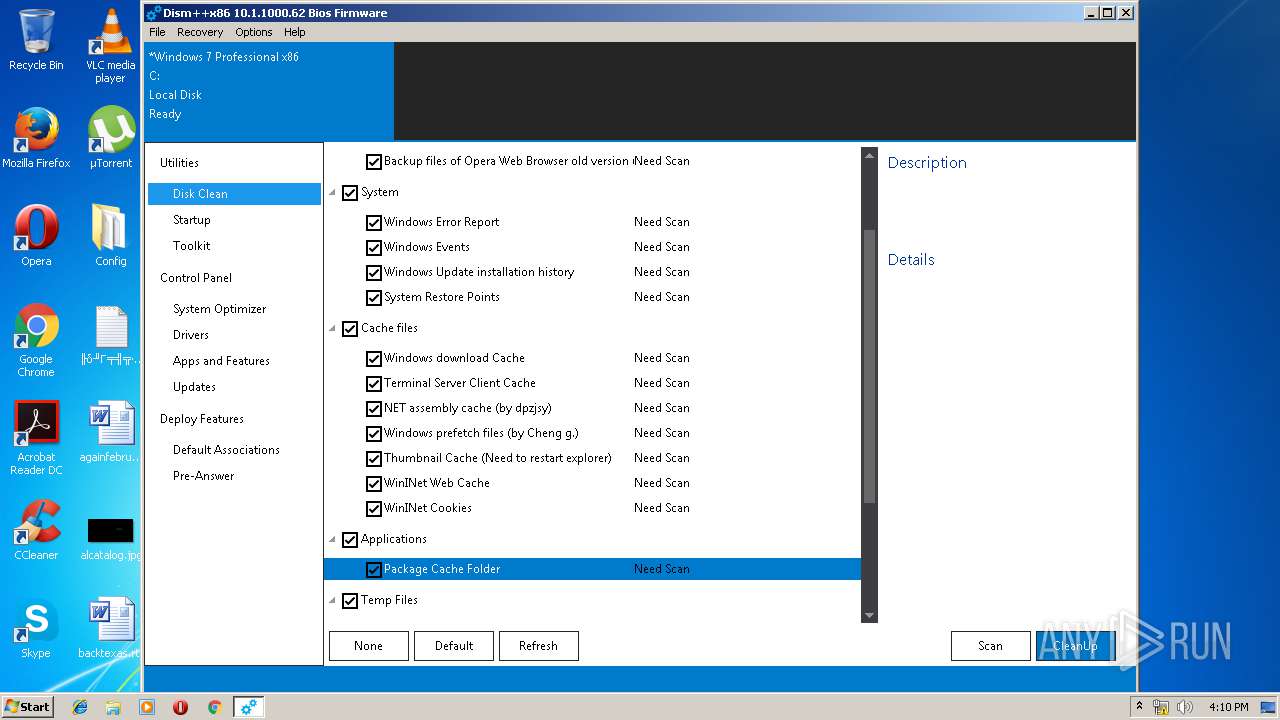Click the Scan button
Screen dimensions: 1280x720
point(991,646)
